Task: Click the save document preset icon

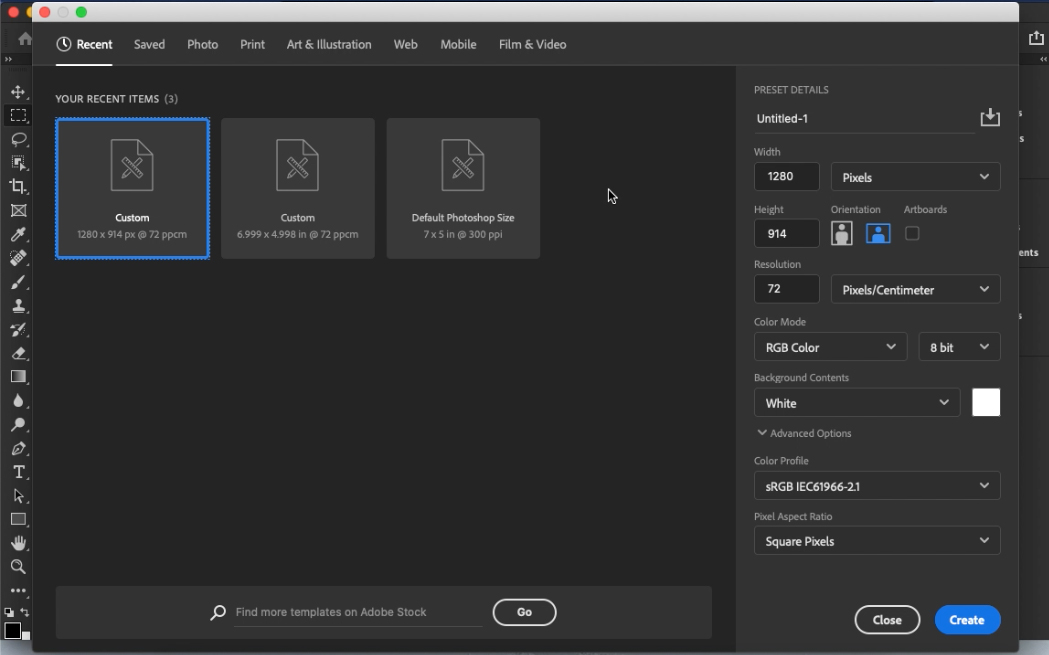Action: click(x=989, y=118)
